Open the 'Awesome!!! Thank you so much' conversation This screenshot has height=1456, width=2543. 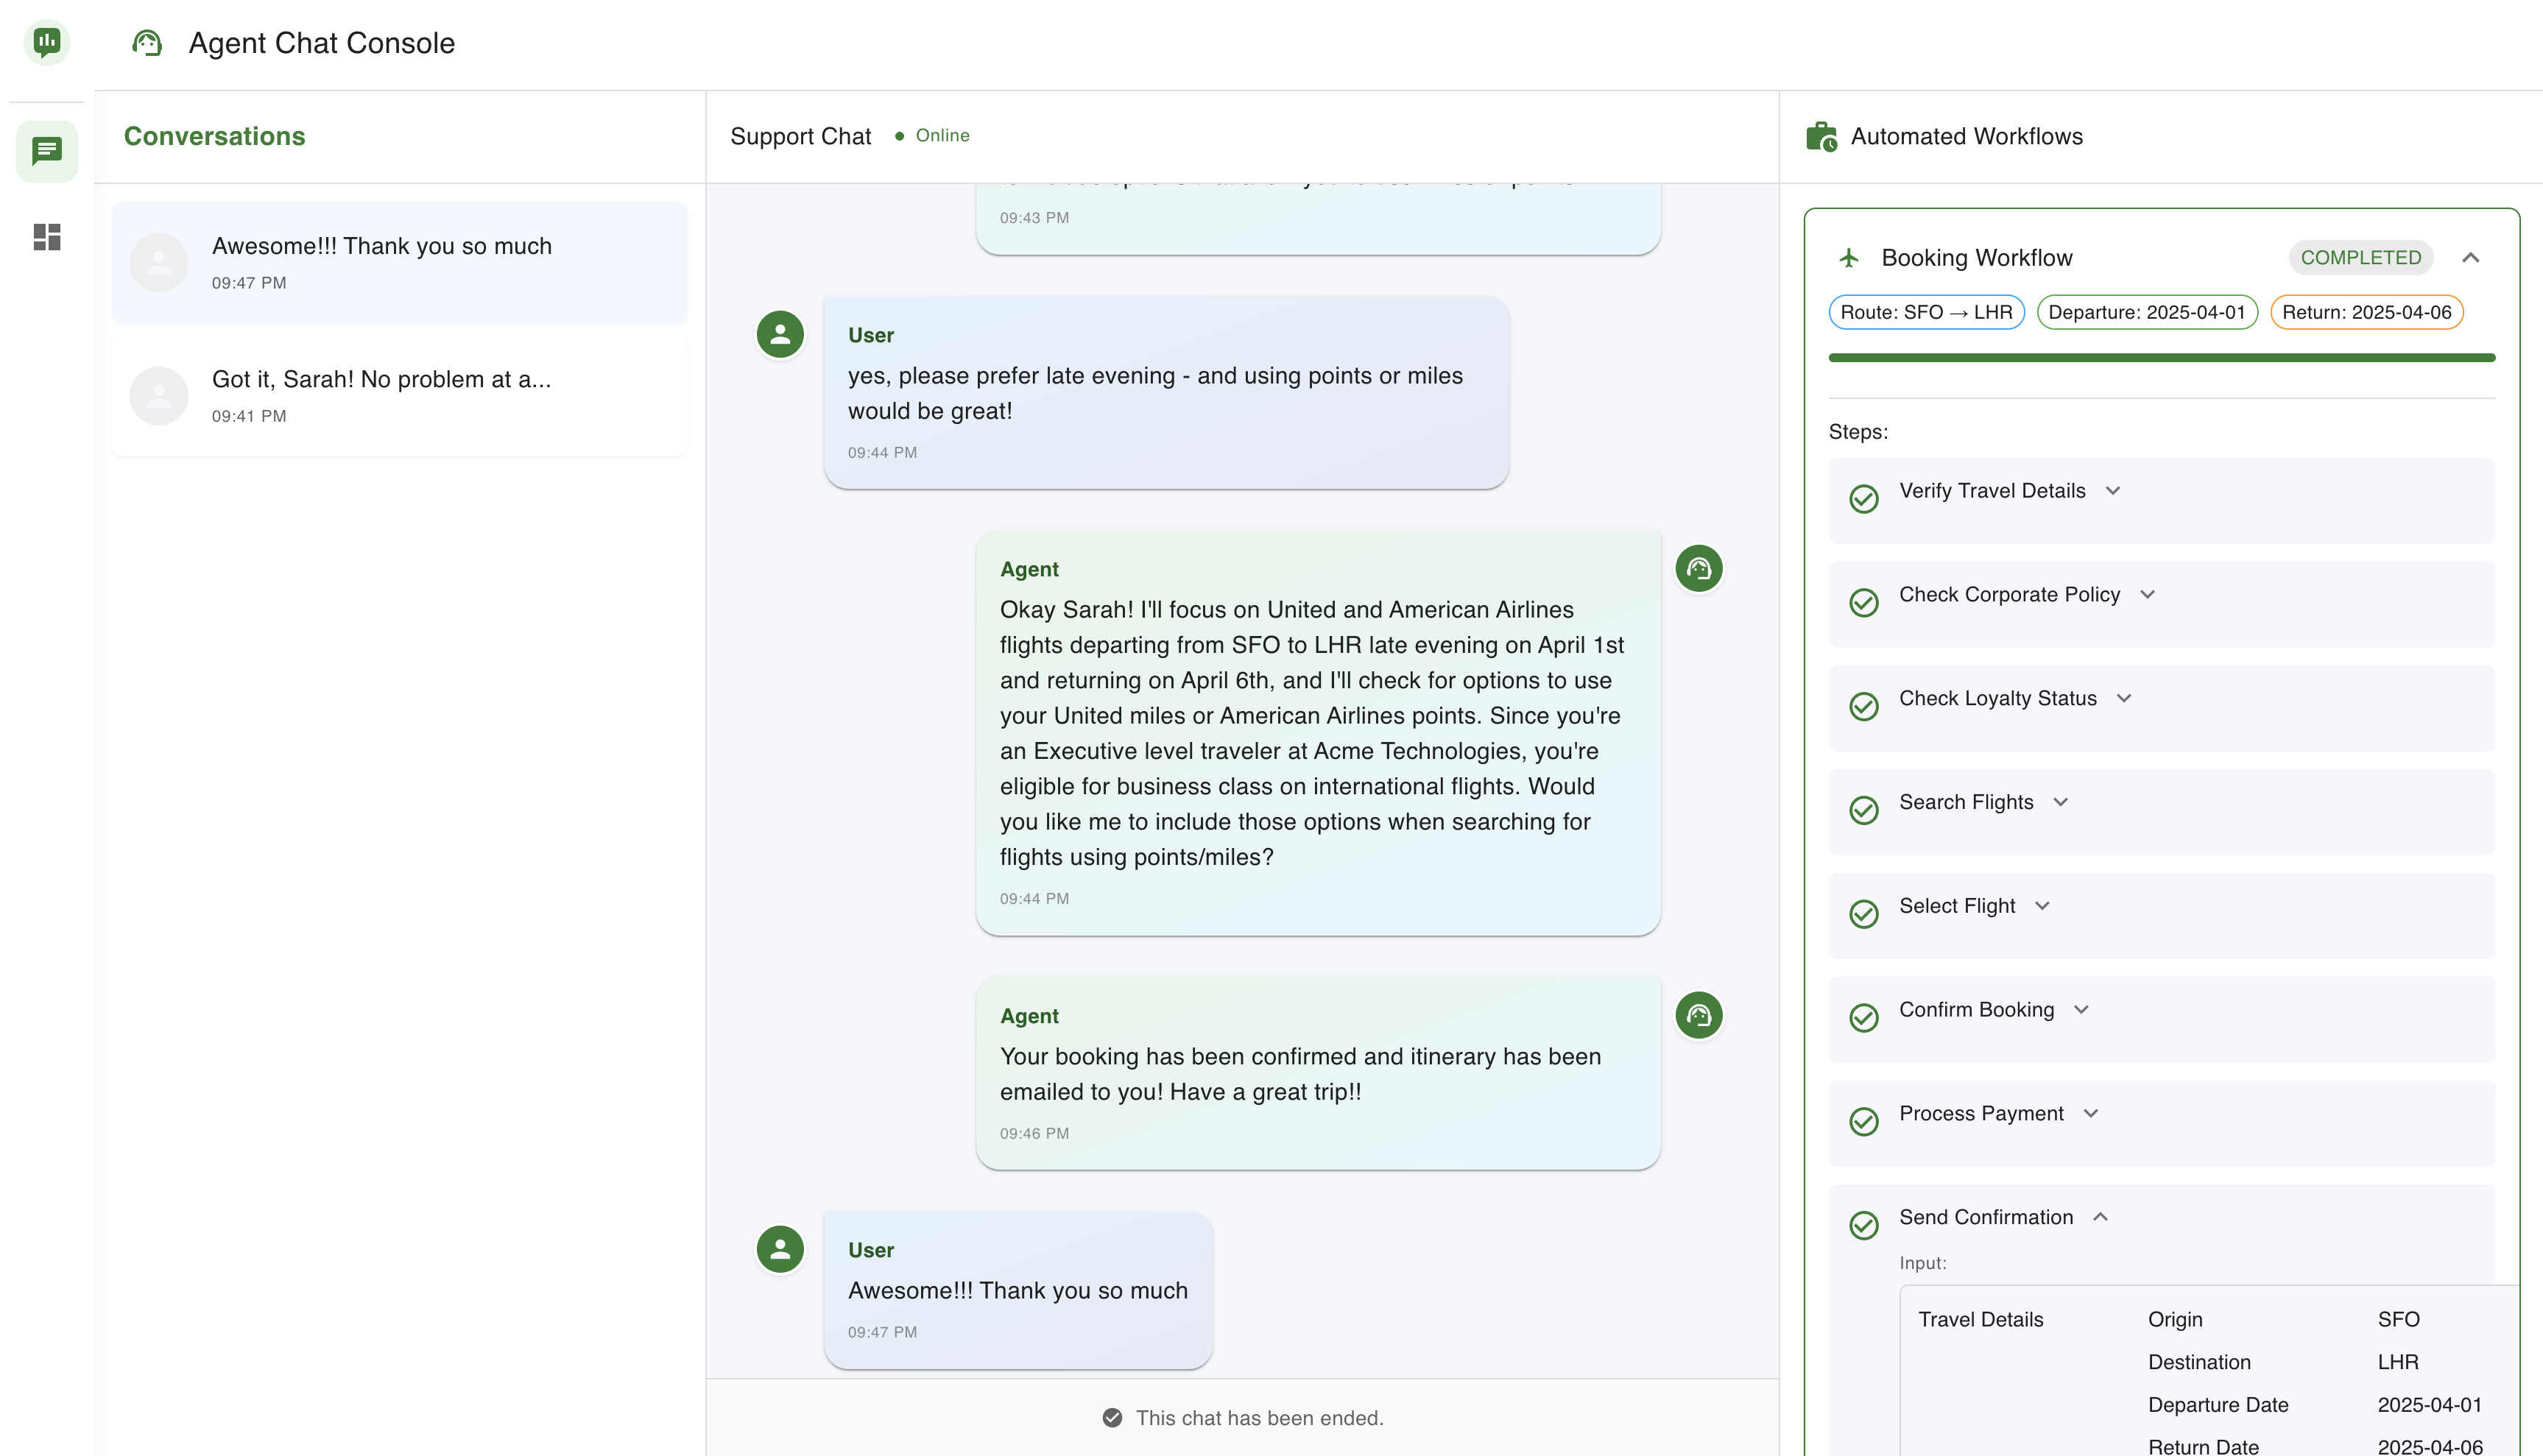(x=399, y=263)
